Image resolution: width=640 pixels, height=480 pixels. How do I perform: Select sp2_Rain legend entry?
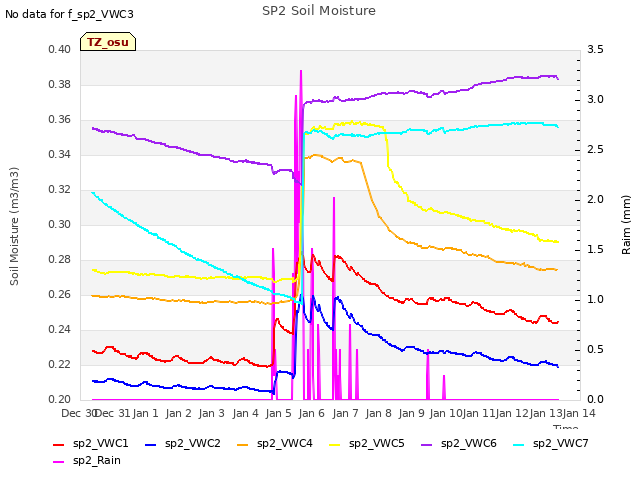pyautogui.click(x=87, y=460)
